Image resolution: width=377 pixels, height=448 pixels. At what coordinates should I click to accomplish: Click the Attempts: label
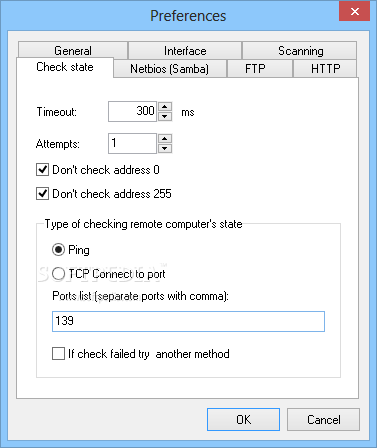point(58,144)
